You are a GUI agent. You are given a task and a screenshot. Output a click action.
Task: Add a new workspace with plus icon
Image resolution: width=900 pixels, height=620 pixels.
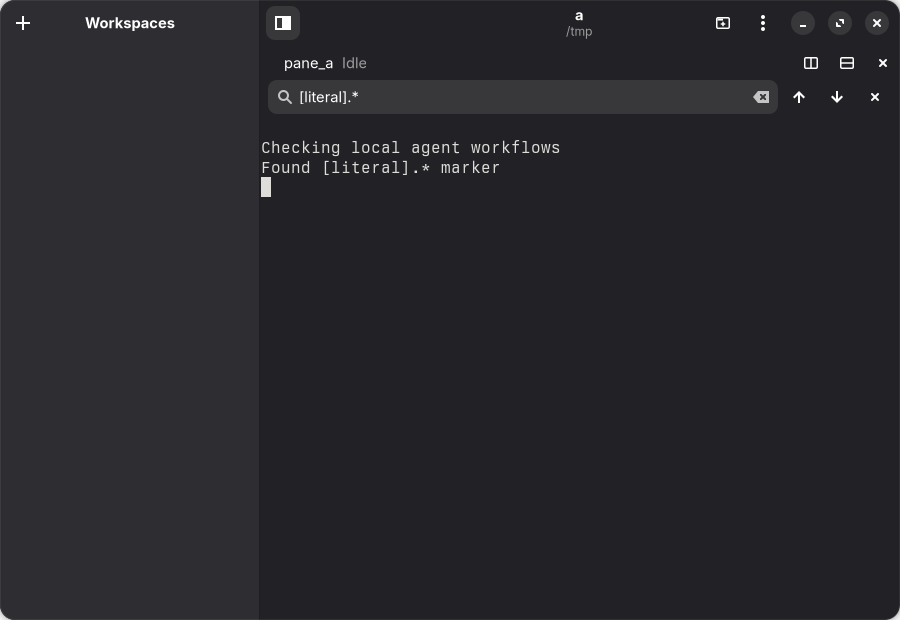(x=23, y=23)
